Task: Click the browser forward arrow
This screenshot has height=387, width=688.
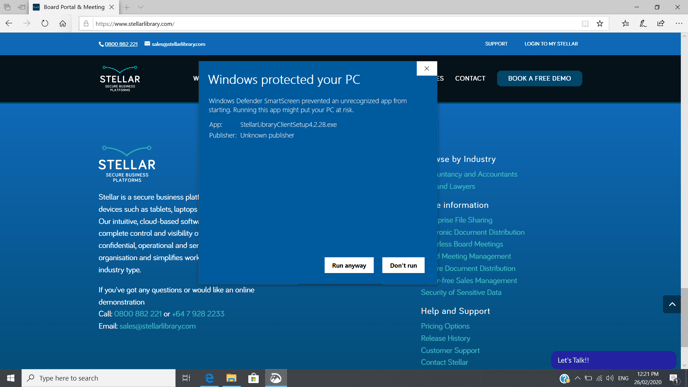Action: 27,23
